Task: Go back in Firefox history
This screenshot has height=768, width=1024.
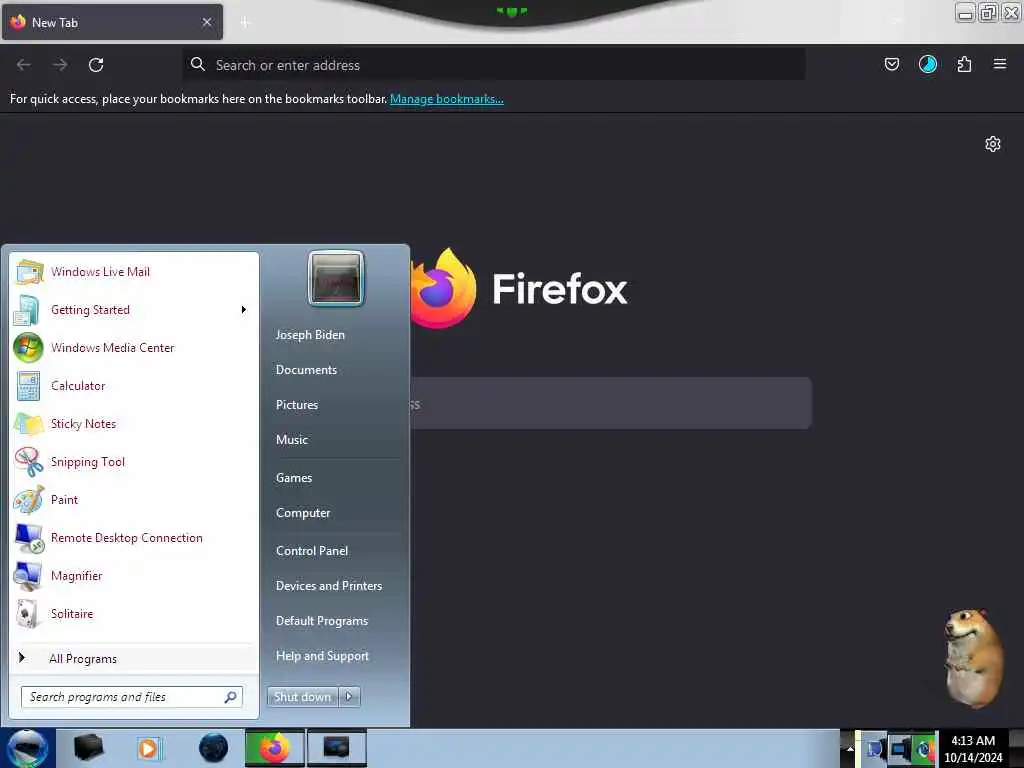Action: (x=24, y=65)
